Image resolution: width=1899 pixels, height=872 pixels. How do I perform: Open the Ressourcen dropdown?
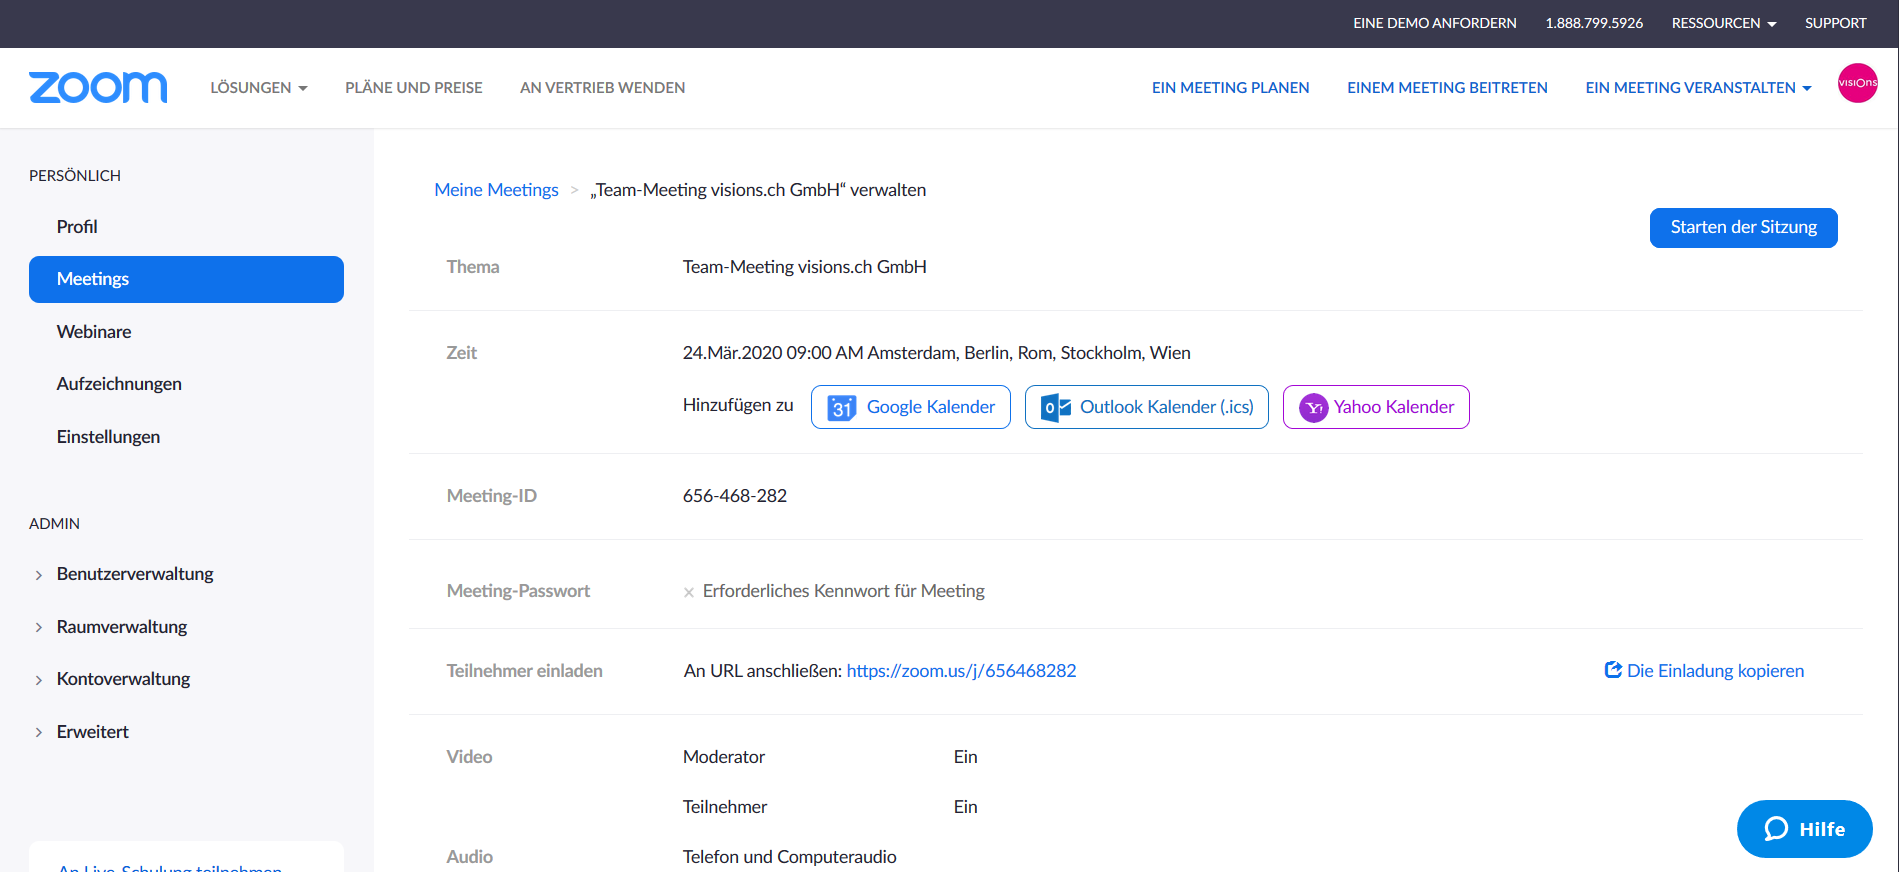click(1723, 23)
